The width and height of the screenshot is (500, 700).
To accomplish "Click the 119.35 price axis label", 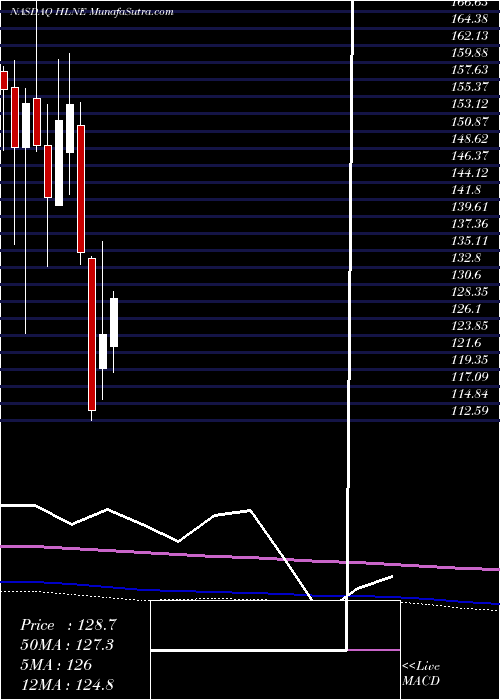I will pyautogui.click(x=470, y=360).
